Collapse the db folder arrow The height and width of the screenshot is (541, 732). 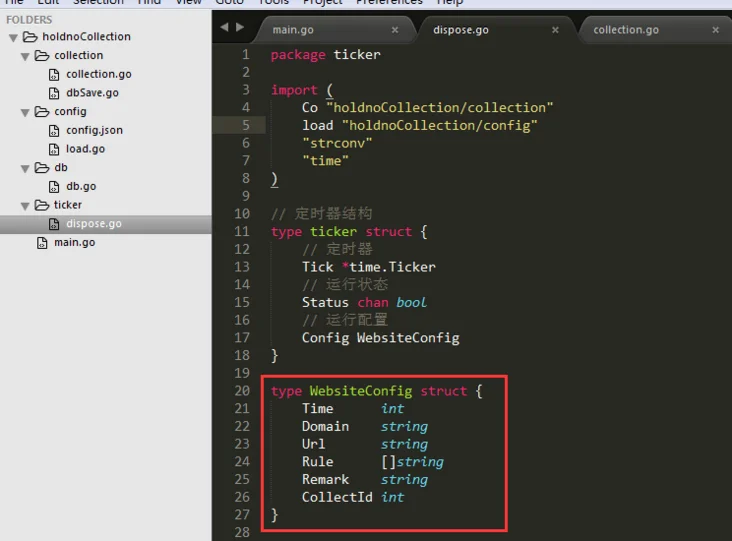pos(26,168)
